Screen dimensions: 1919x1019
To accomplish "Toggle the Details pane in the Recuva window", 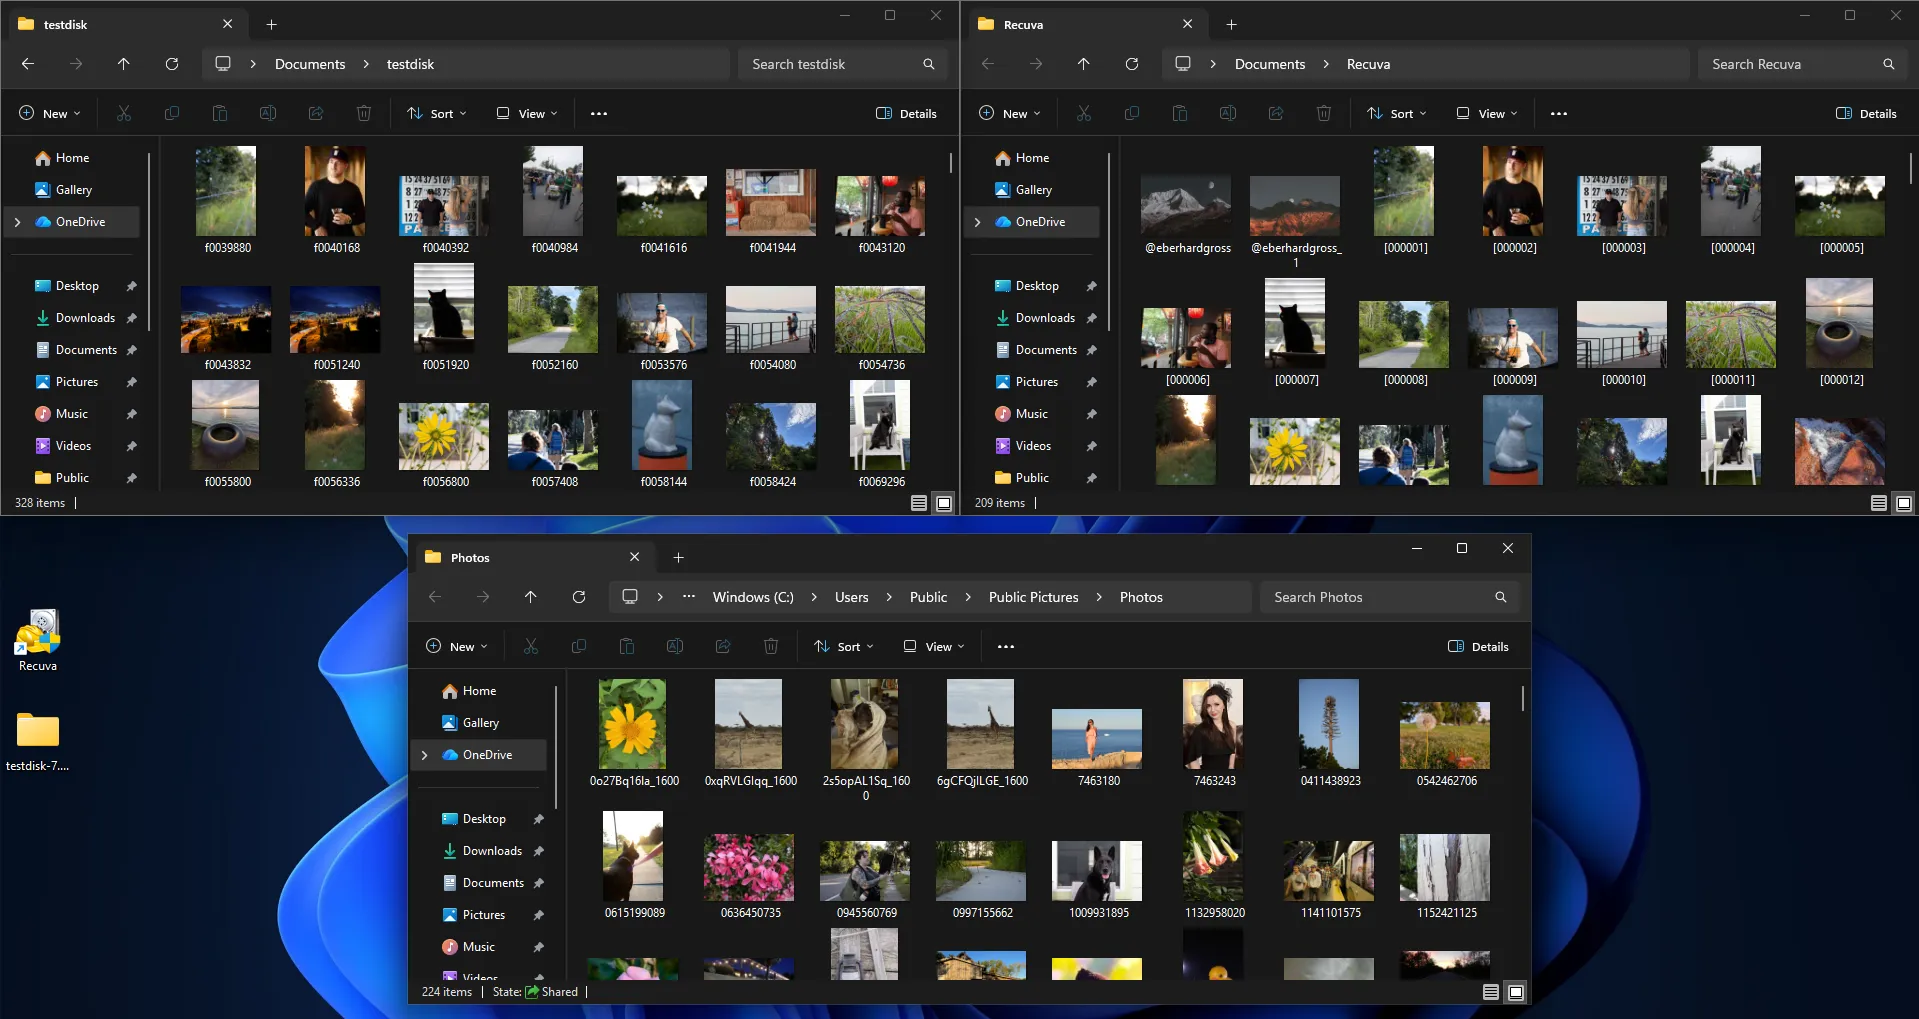I will point(1866,113).
